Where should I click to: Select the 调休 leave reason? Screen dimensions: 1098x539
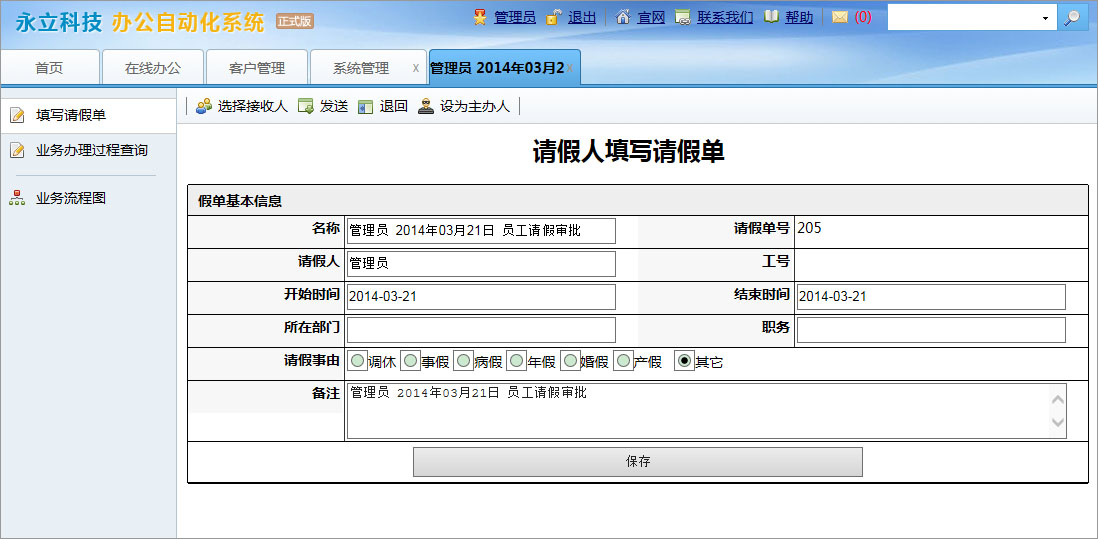point(357,361)
